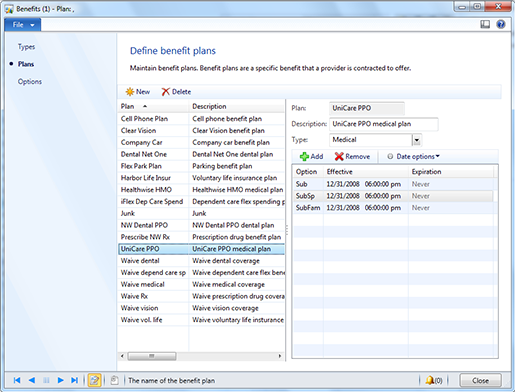Screen dimensions: 515x392
Task: Click the Plan name field UniCare PPO
Action: 367,108
